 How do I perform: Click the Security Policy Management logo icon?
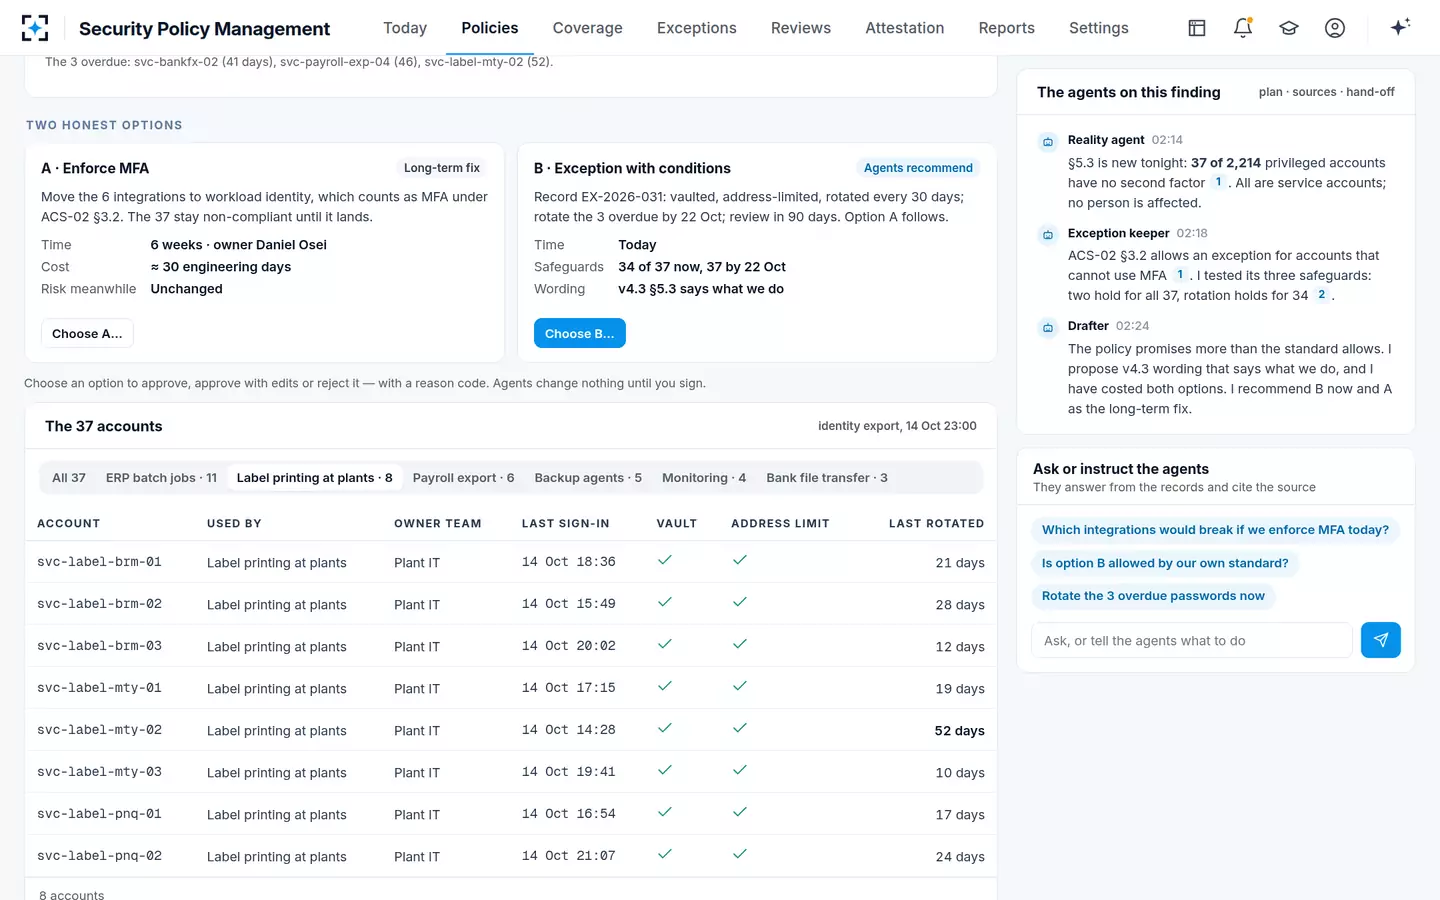pos(35,28)
